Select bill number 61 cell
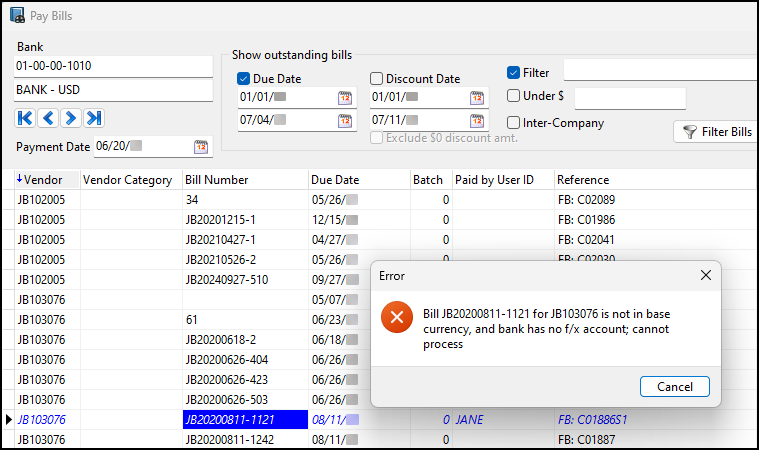The image size is (759, 450). point(245,320)
